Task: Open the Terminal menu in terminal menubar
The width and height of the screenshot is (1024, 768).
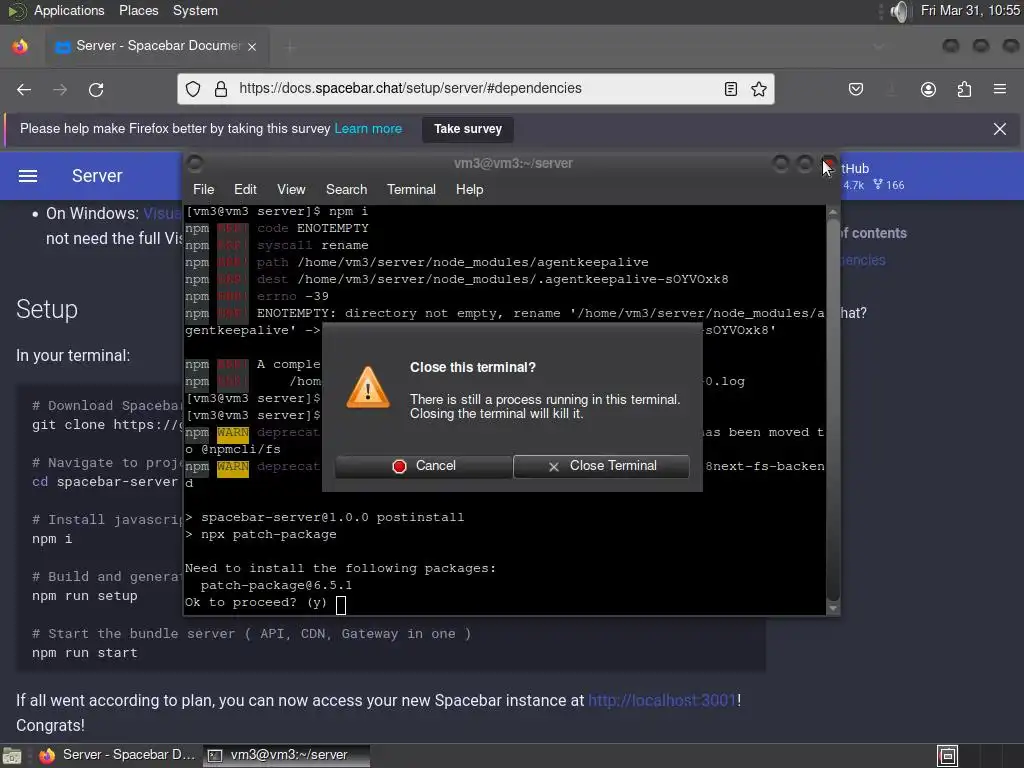Action: click(411, 189)
